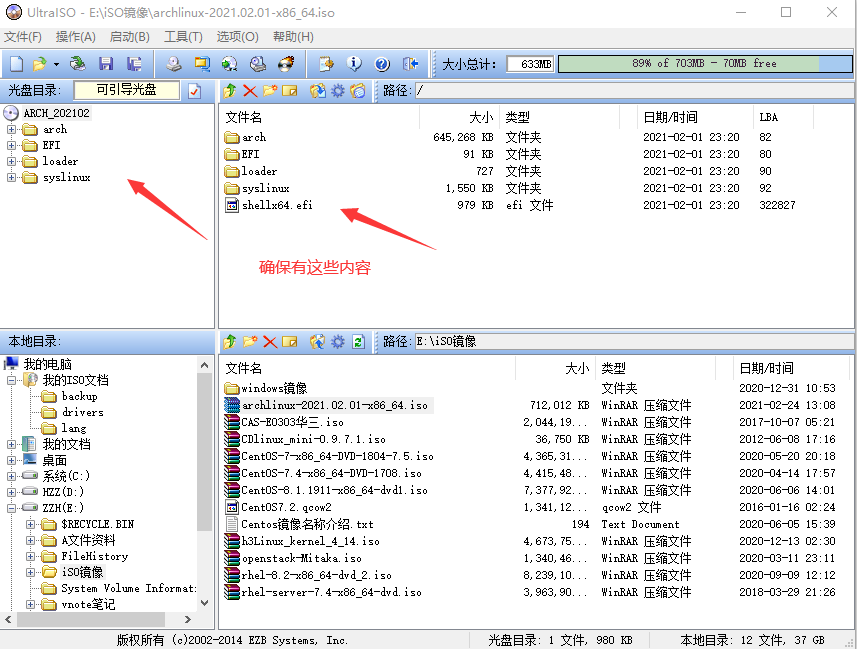Open the dropdown arrow beside Open icon
The image size is (857, 649).
pyautogui.click(x=56, y=65)
